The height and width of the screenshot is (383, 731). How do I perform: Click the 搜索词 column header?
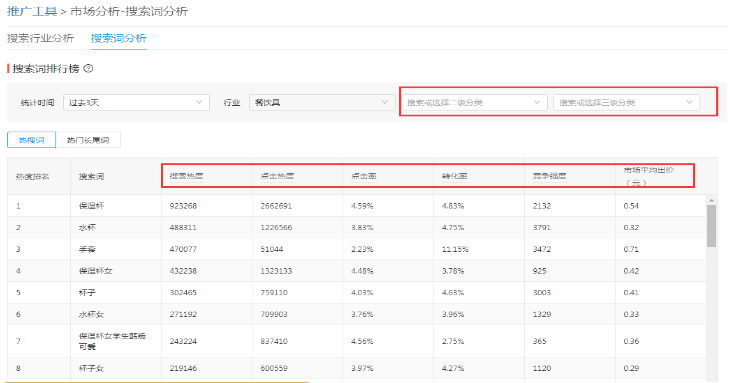(91, 177)
